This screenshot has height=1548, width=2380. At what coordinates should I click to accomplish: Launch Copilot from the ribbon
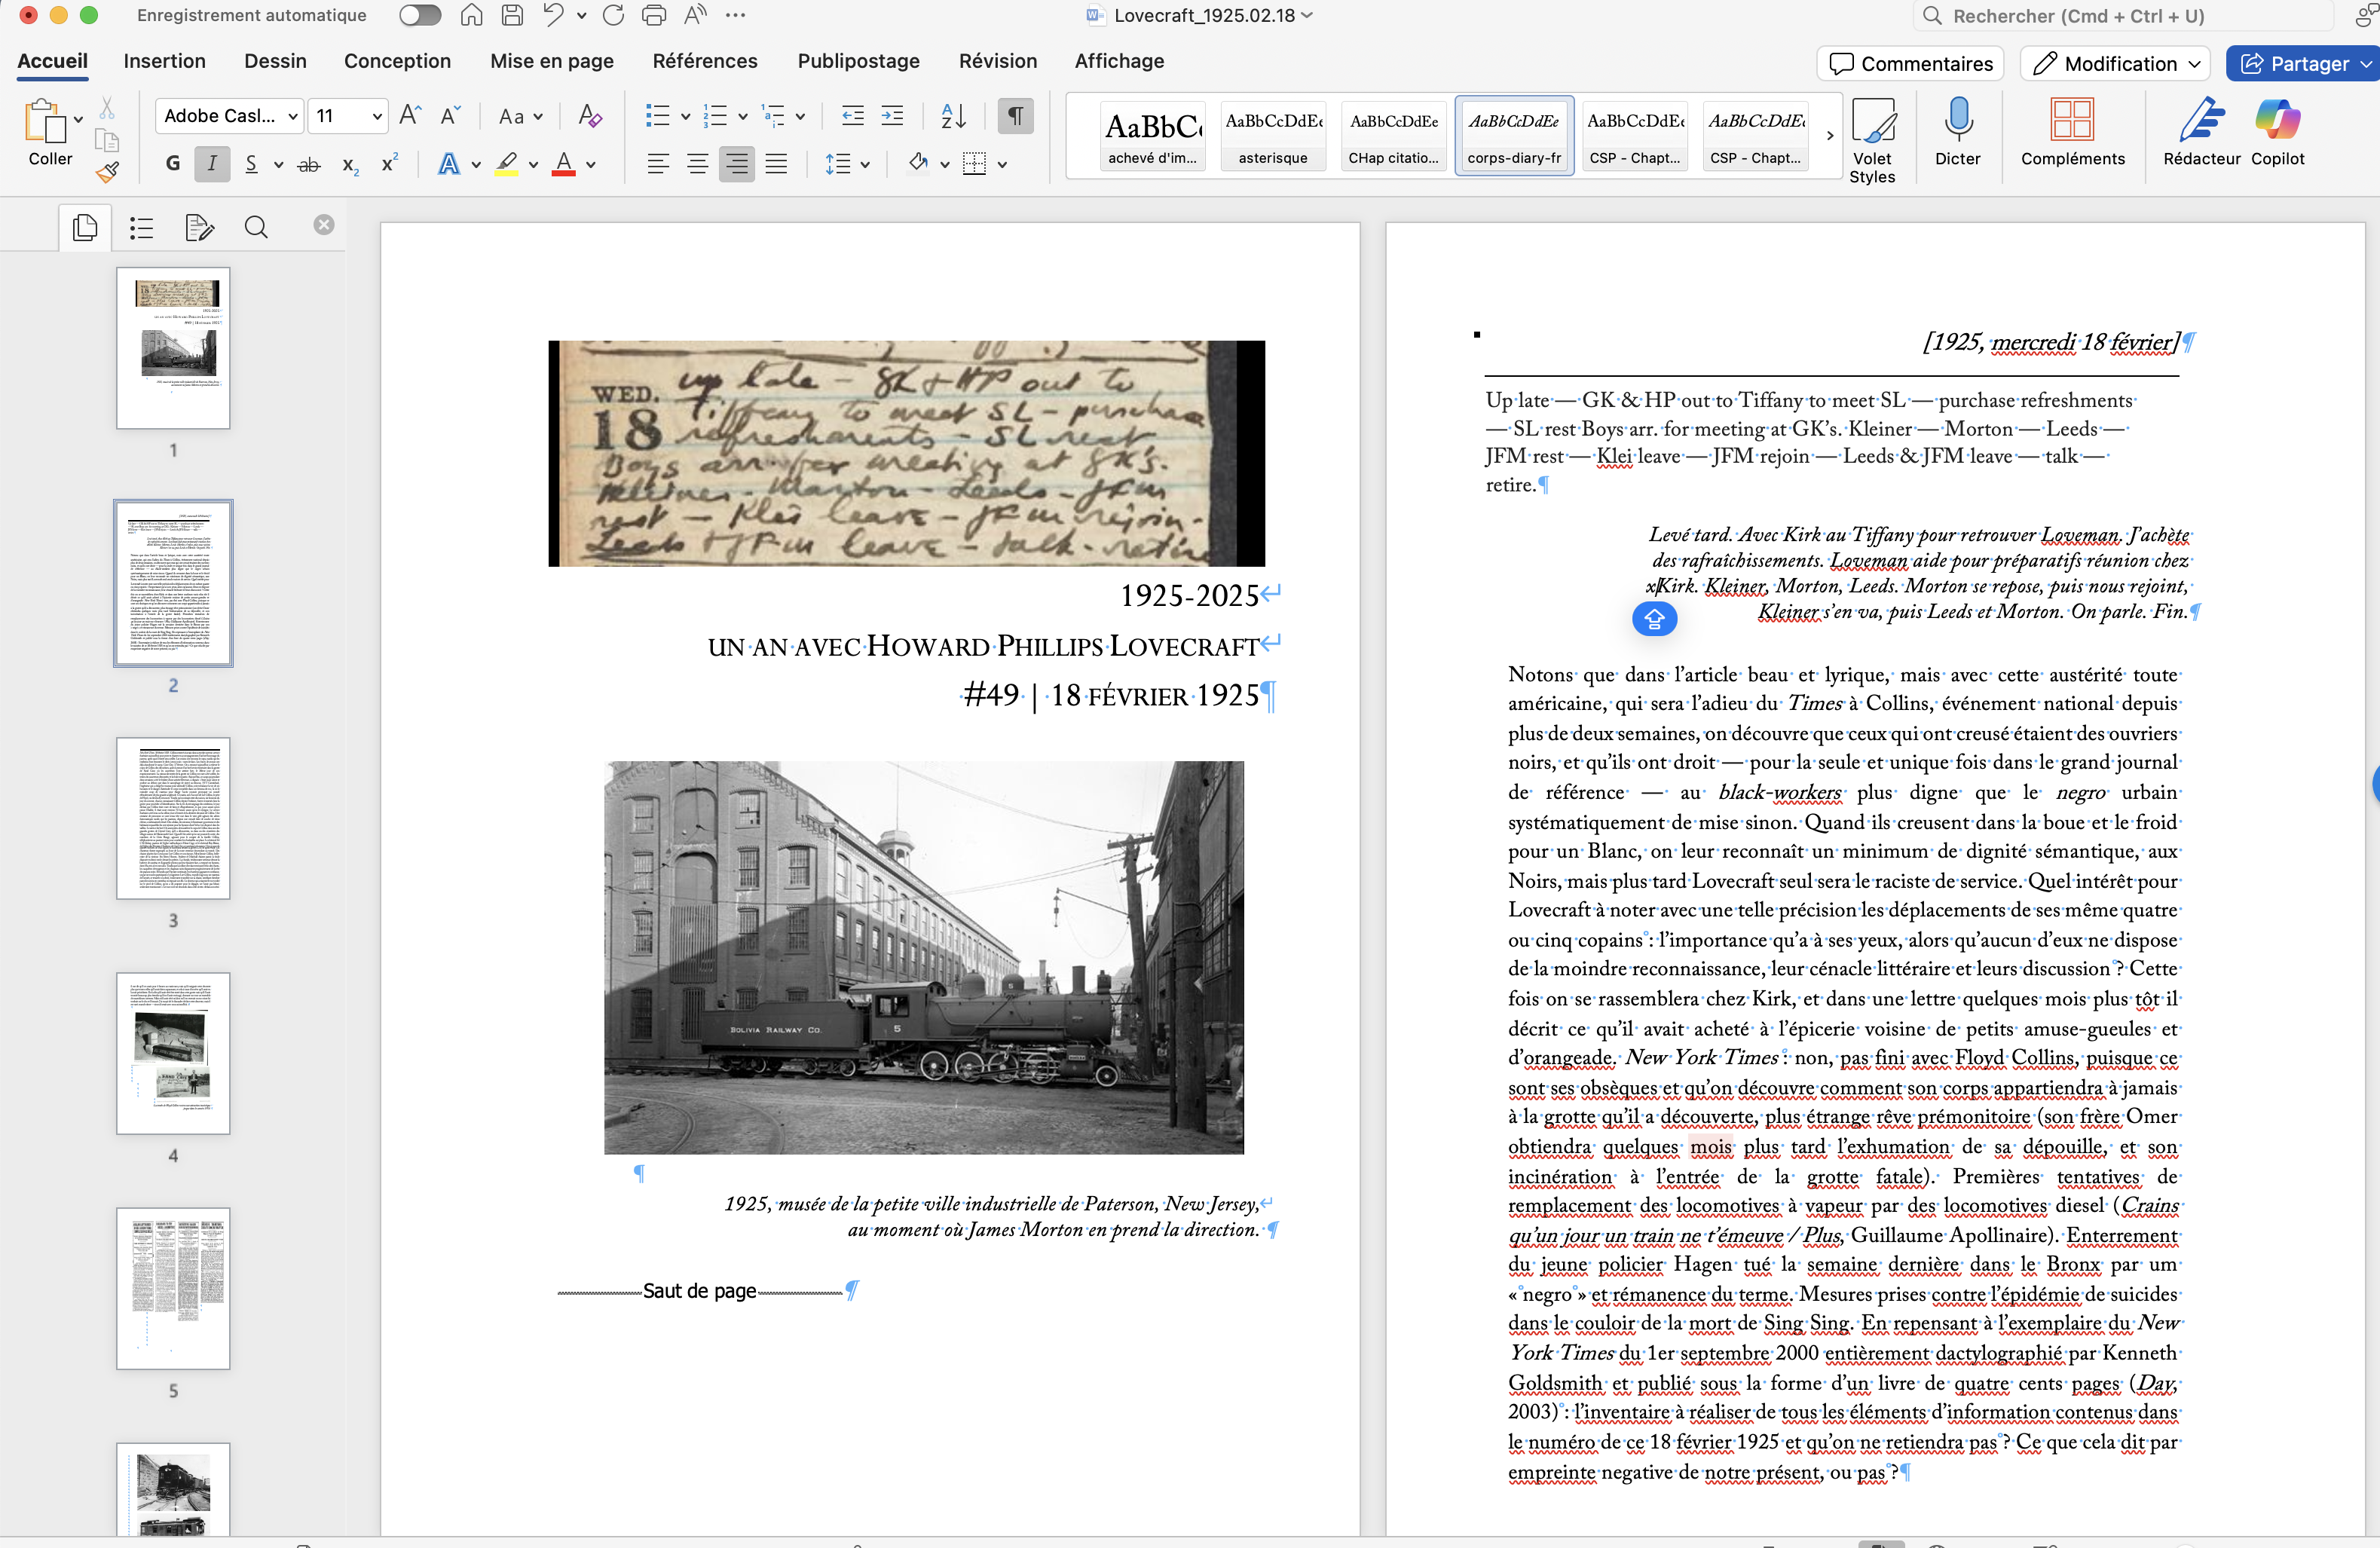point(2277,133)
